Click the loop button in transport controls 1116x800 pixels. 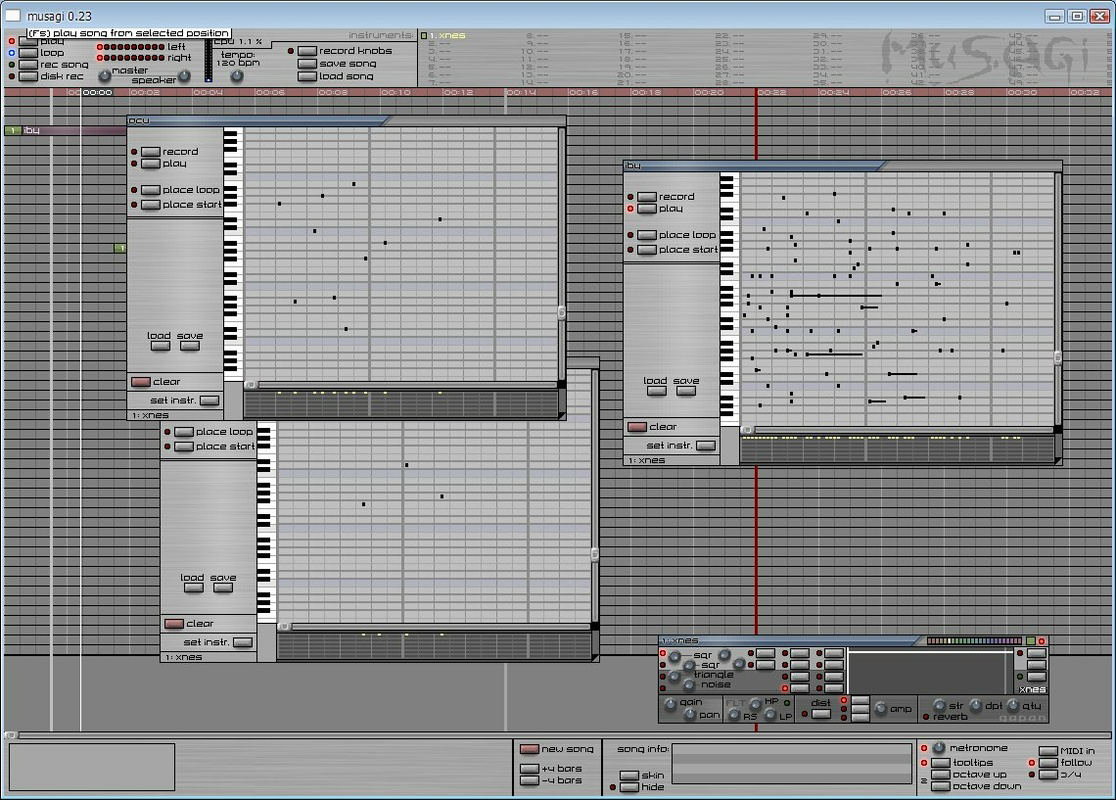28,53
